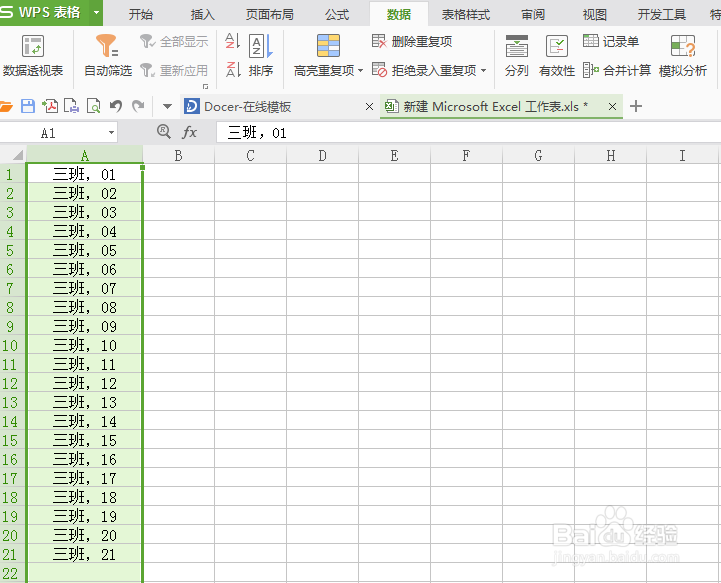Viewport: 721px width, 583px height.
Task: Switch to the 视图 (View) tab
Action: pyautogui.click(x=595, y=15)
